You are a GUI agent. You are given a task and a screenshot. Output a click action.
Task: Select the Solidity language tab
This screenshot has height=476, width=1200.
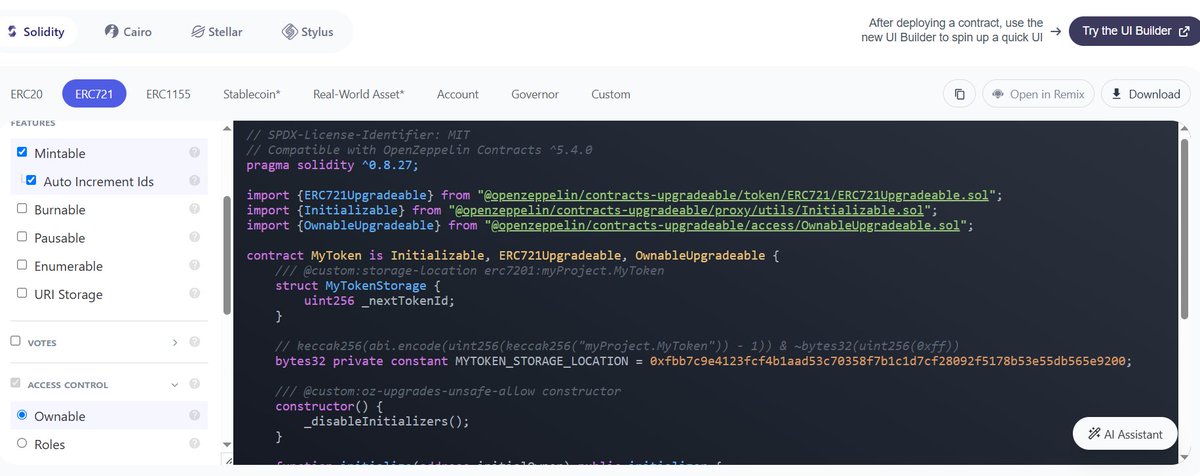coord(37,32)
